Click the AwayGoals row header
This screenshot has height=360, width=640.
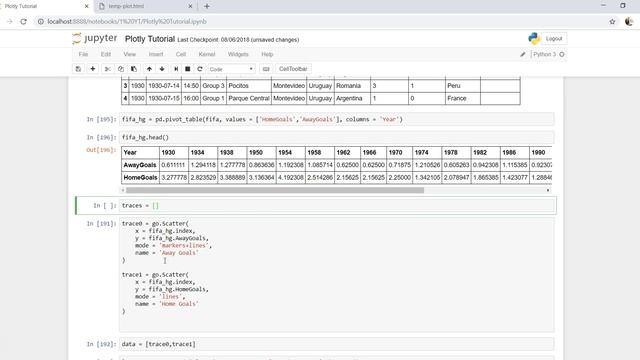pyautogui.click(x=140, y=165)
